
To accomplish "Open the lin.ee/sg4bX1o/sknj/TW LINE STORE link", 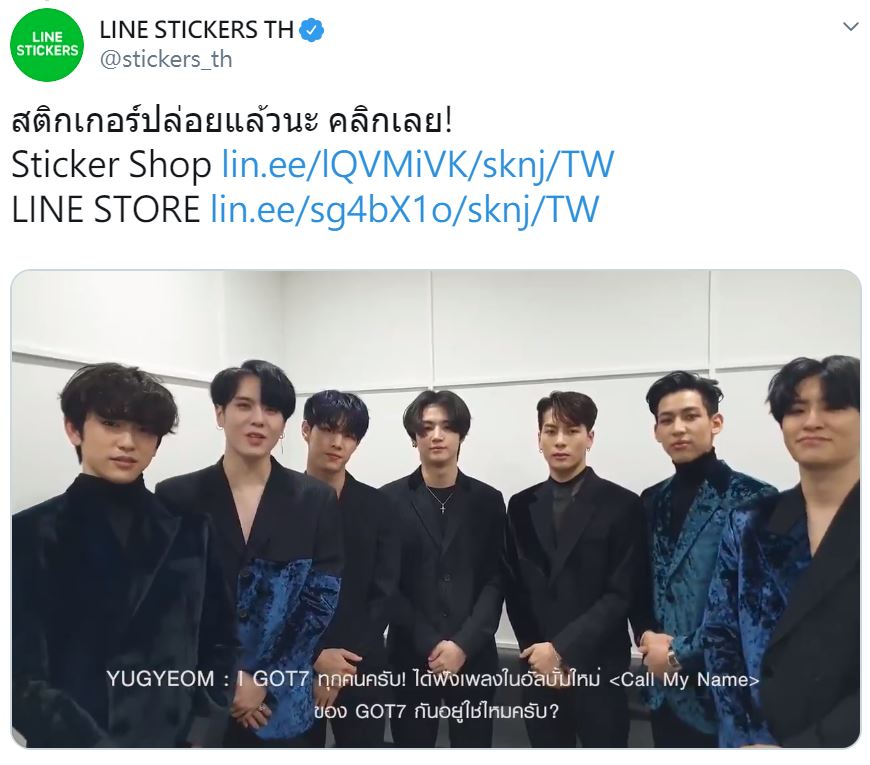I will [405, 209].
